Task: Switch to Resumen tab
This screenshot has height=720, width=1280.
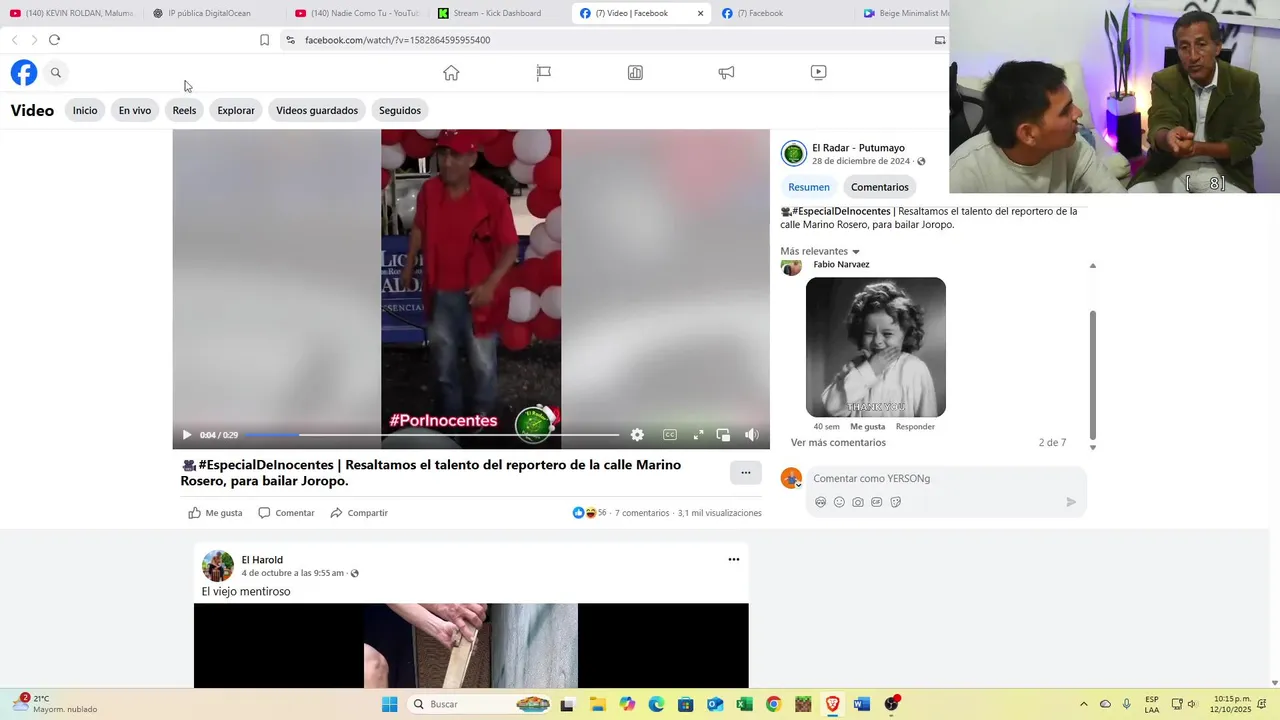Action: [x=809, y=187]
